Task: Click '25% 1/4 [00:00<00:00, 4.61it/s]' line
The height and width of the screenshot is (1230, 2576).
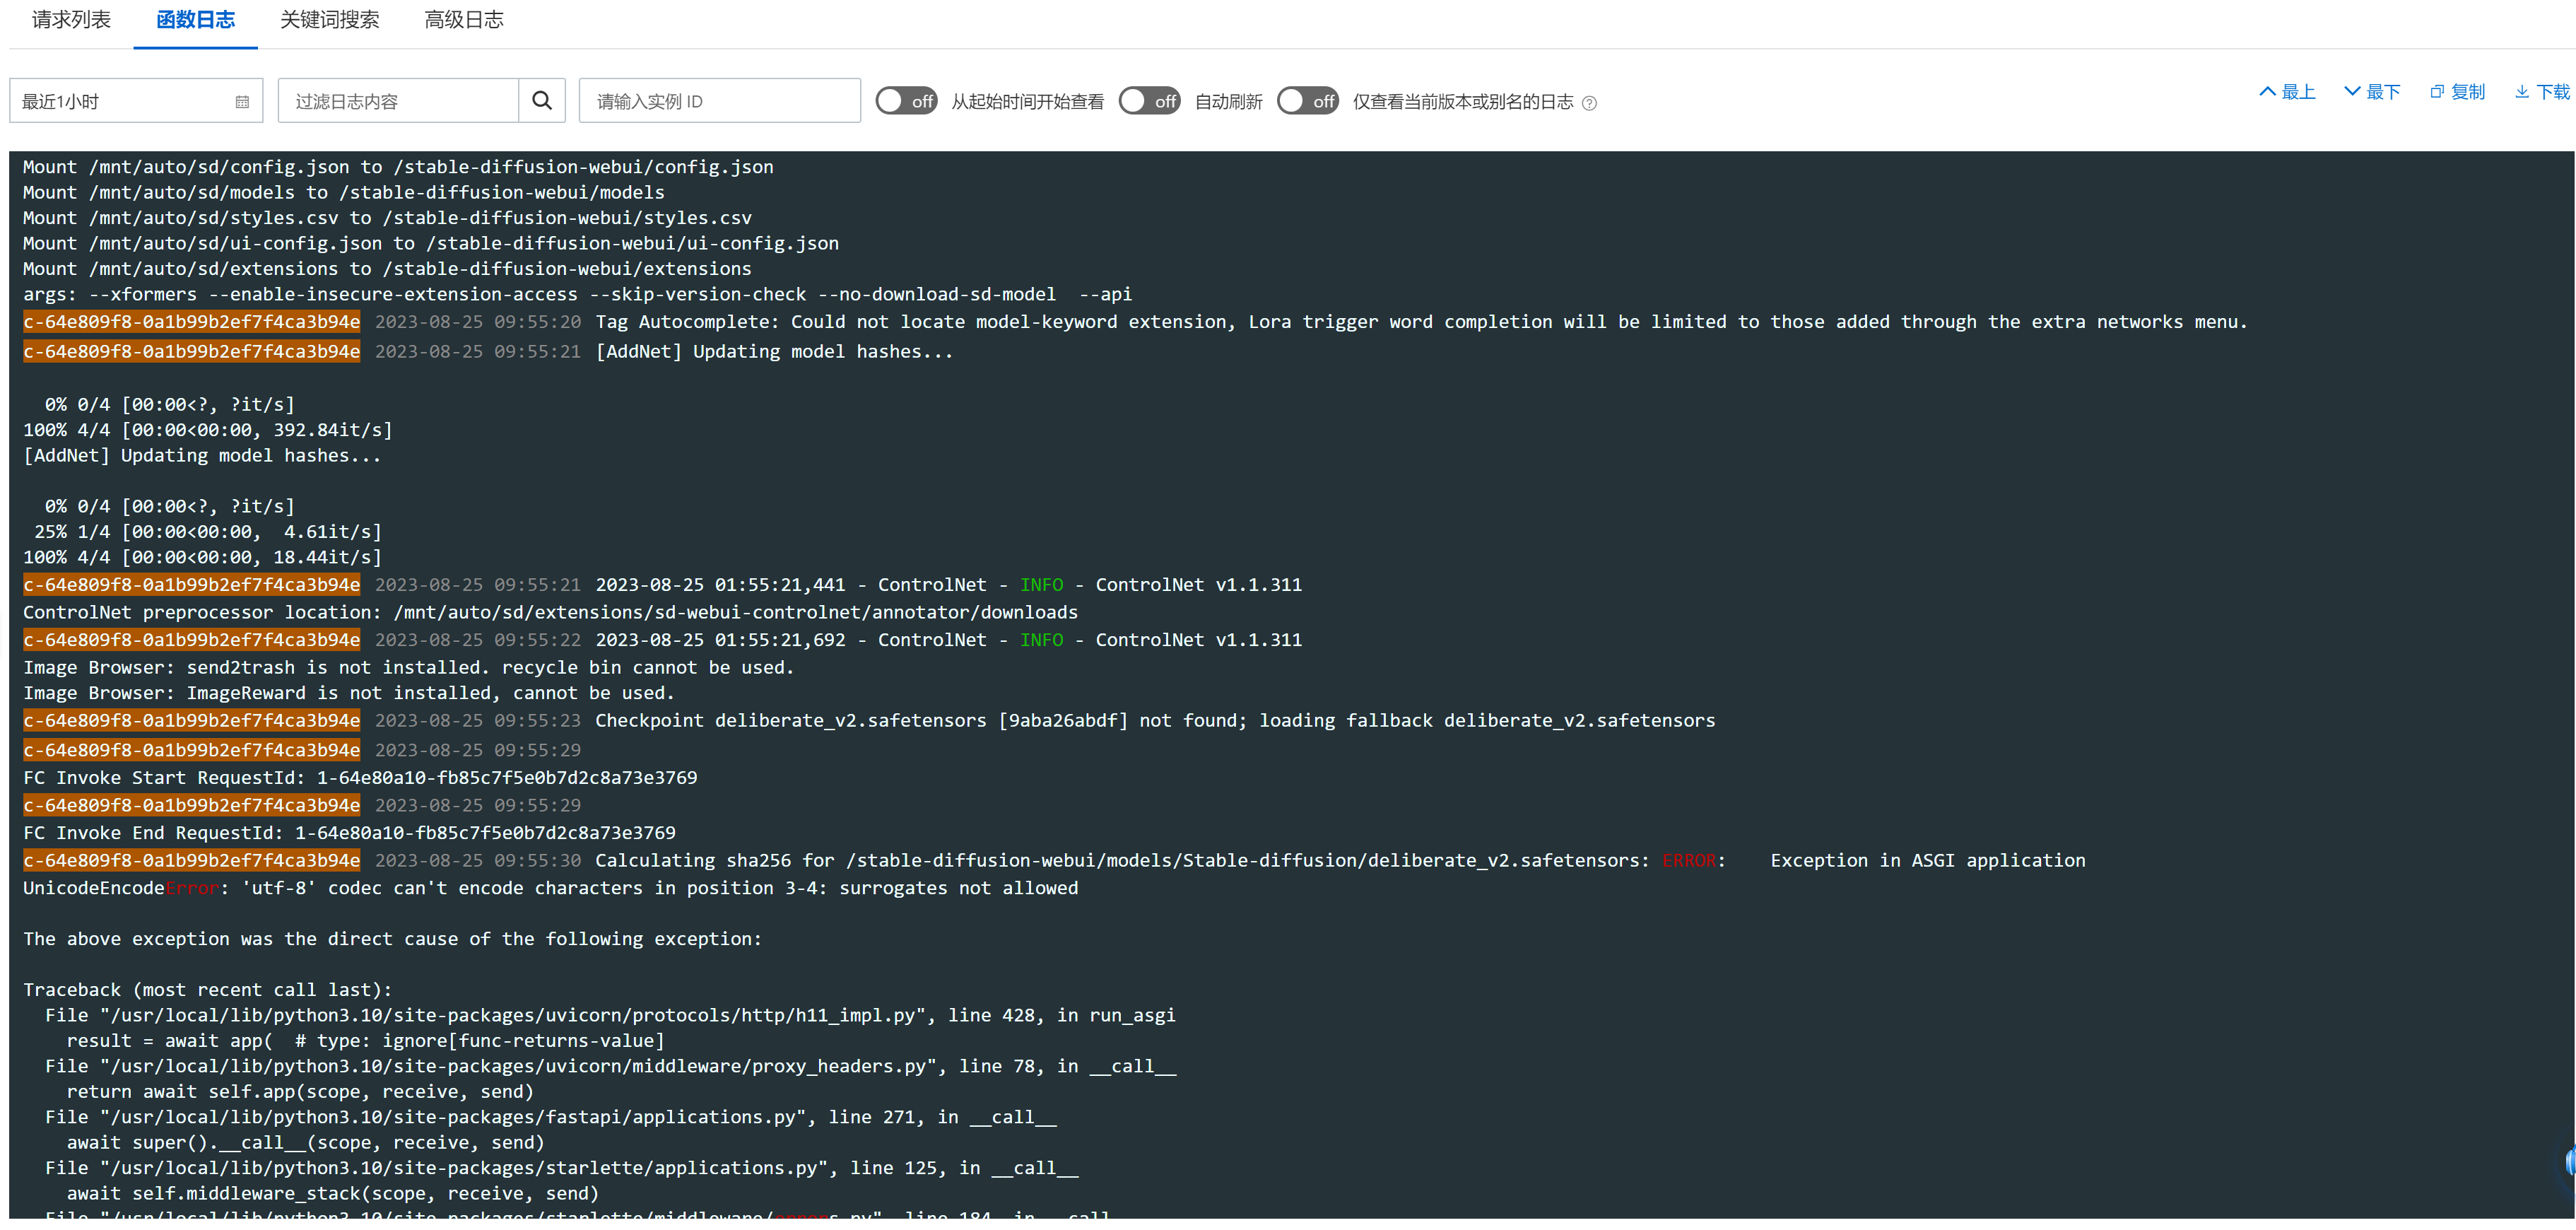Action: (208, 532)
